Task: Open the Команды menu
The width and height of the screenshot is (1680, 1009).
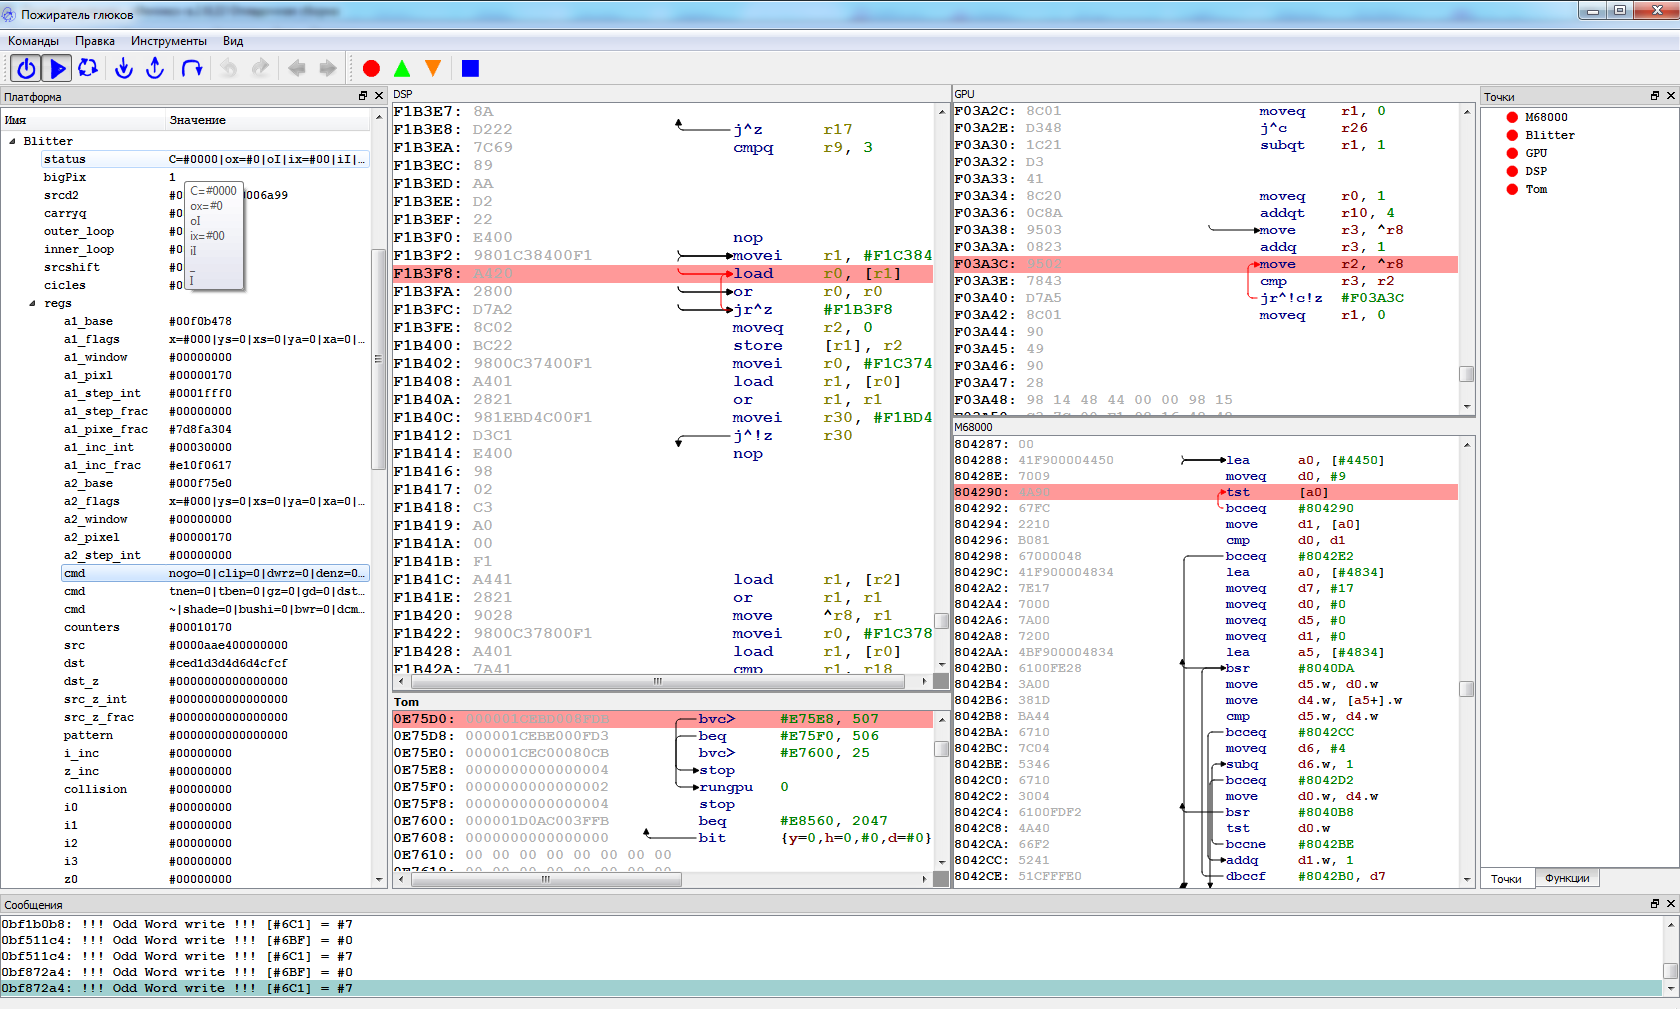Action: [x=33, y=41]
